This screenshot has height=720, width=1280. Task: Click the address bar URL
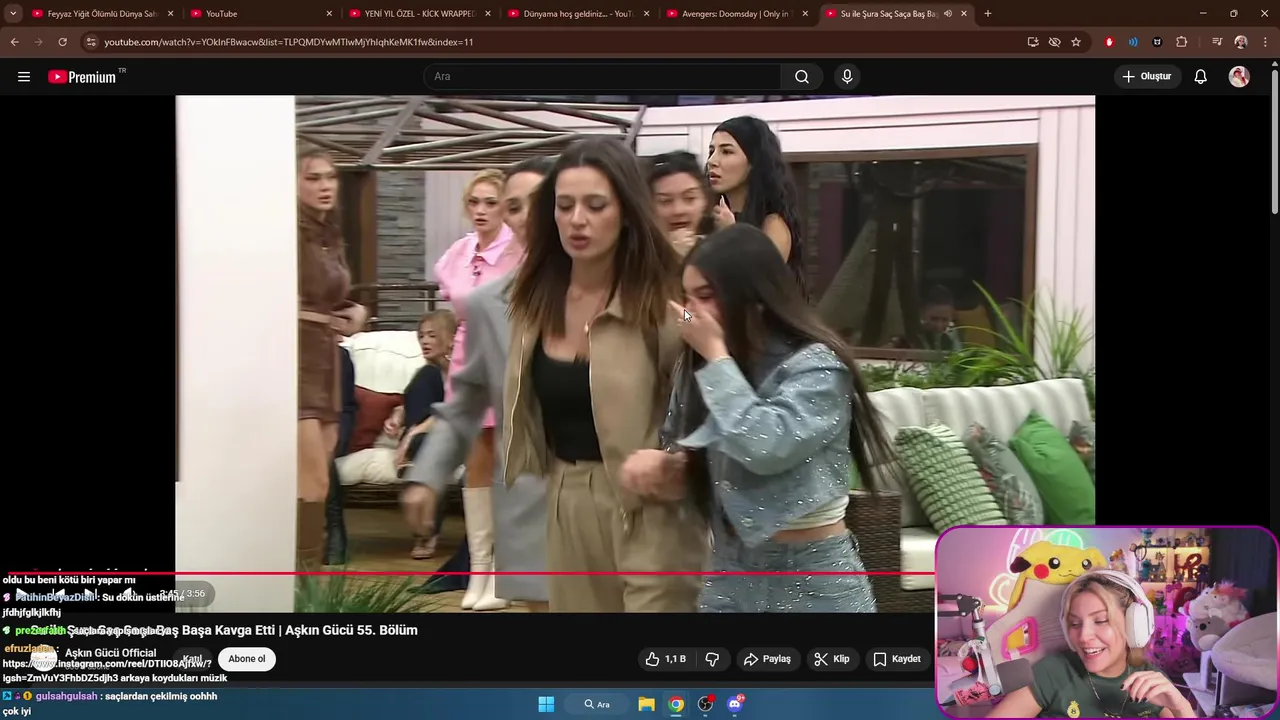pos(289,42)
